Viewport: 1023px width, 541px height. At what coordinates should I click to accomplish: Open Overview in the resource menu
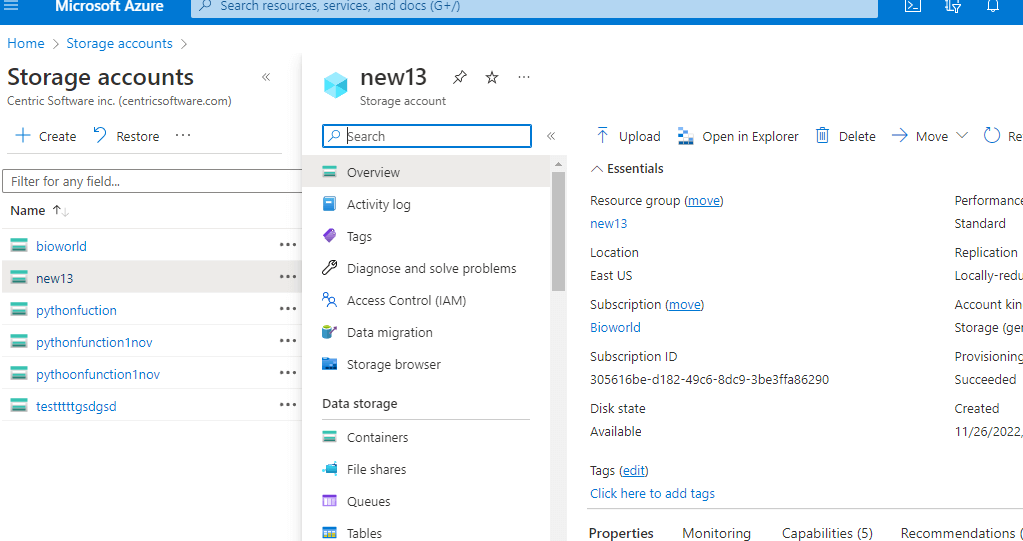[427, 172]
